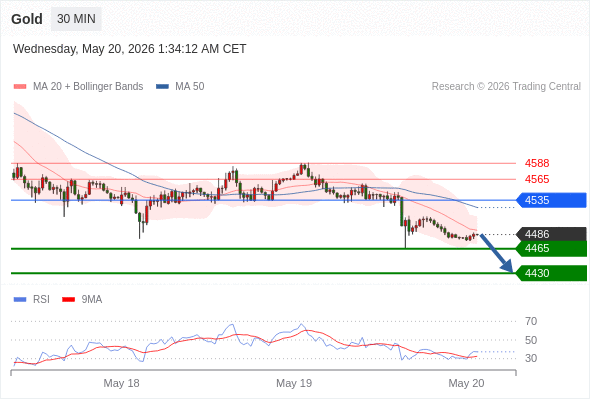The image size is (590, 400).
Task: Click the RSI 30 axis label
Action: tap(531, 358)
